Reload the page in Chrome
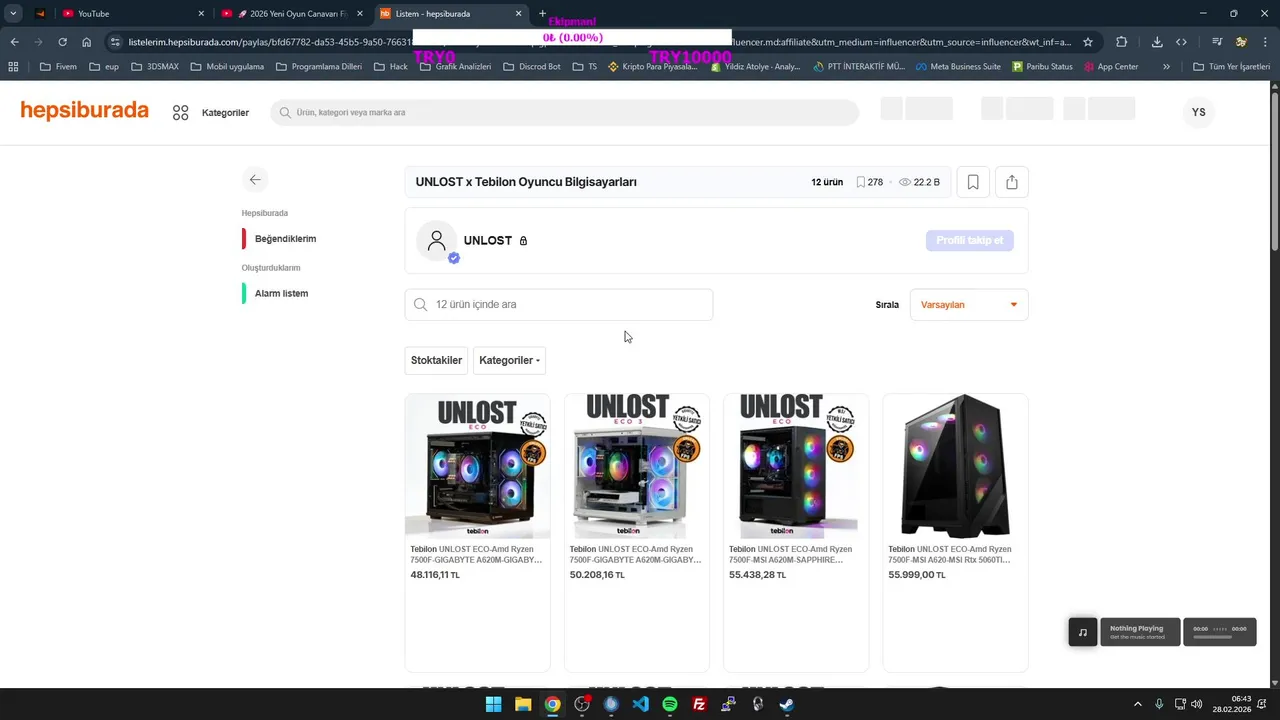 pos(62,42)
